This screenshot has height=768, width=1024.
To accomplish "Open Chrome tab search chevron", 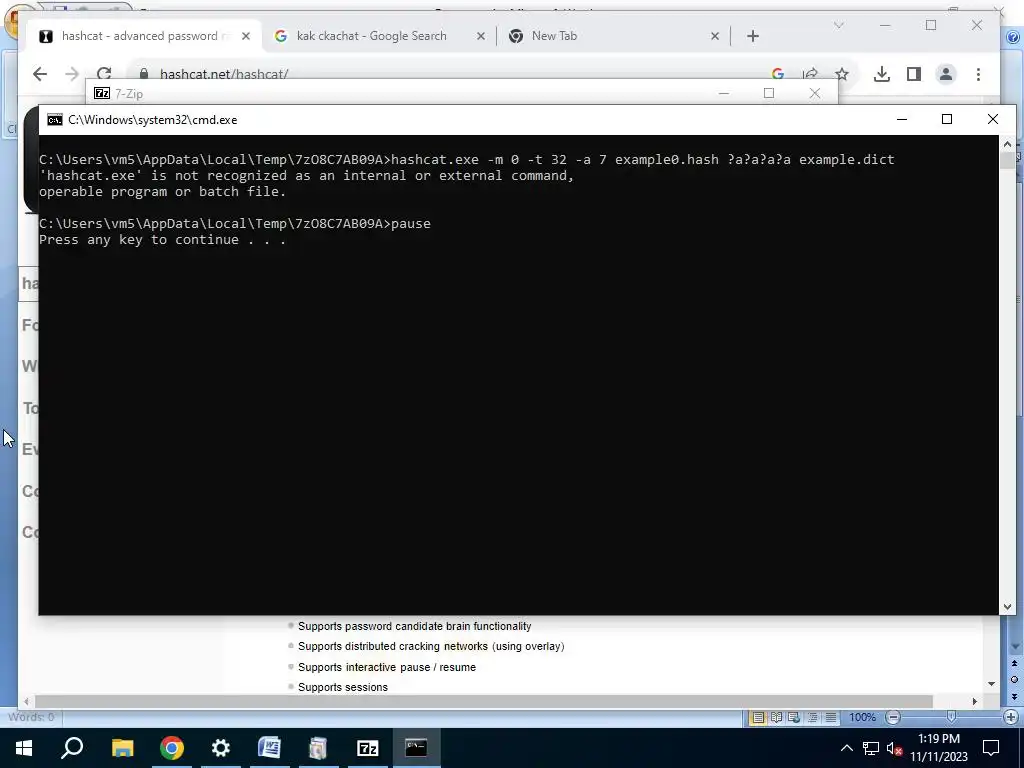I will (839, 25).
